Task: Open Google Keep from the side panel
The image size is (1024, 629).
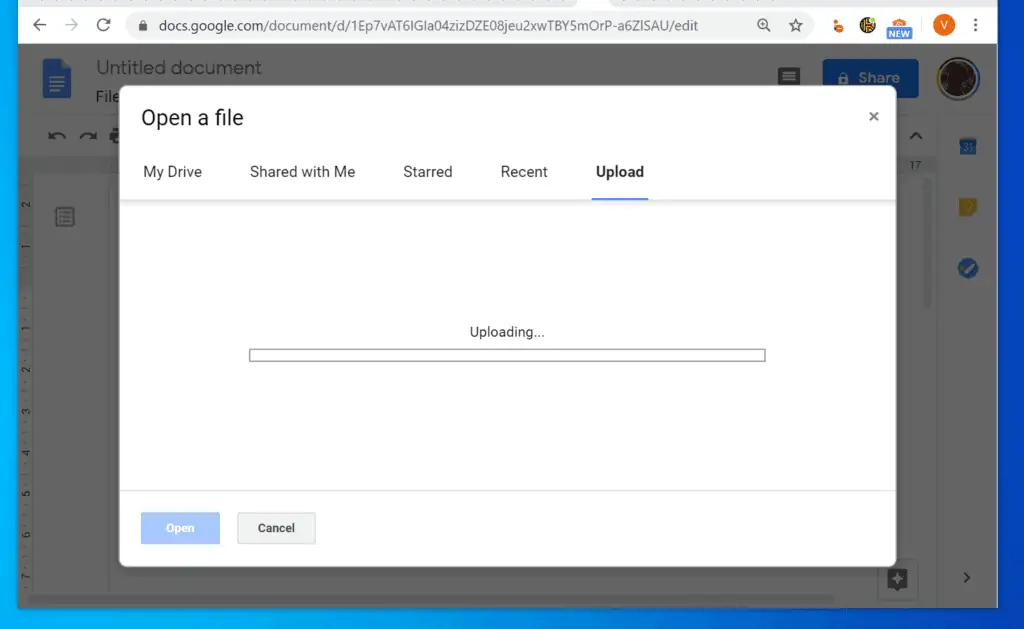Action: click(967, 207)
